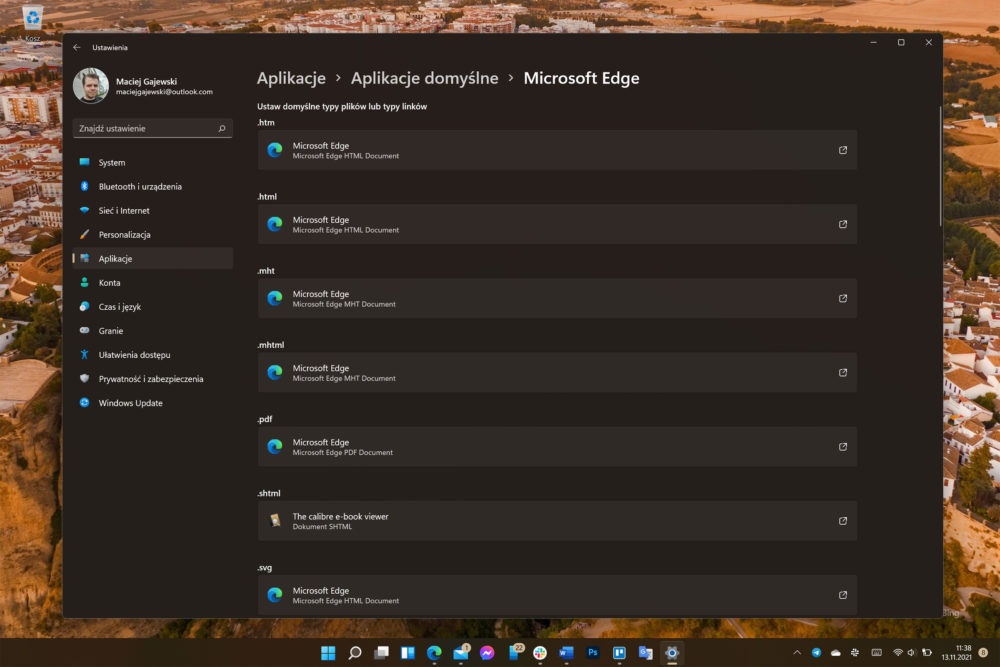This screenshot has height=667, width=1000.
Task: Change the default app for .html
Action: [557, 224]
